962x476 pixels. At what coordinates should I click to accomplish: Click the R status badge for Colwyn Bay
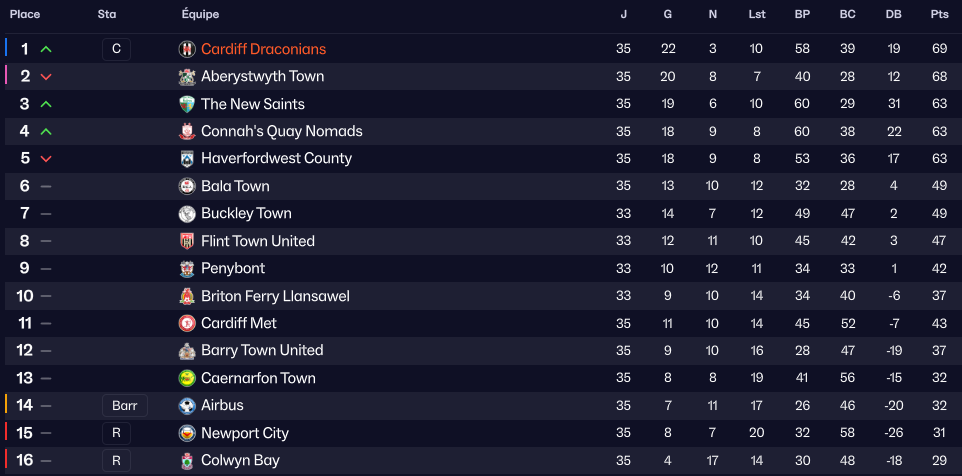coord(116,461)
